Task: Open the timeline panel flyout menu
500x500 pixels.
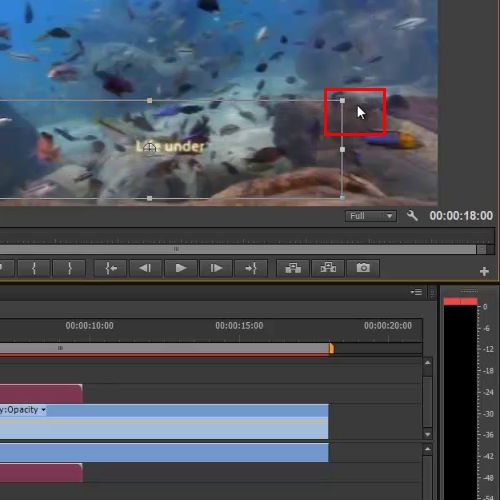Action: coord(416,292)
